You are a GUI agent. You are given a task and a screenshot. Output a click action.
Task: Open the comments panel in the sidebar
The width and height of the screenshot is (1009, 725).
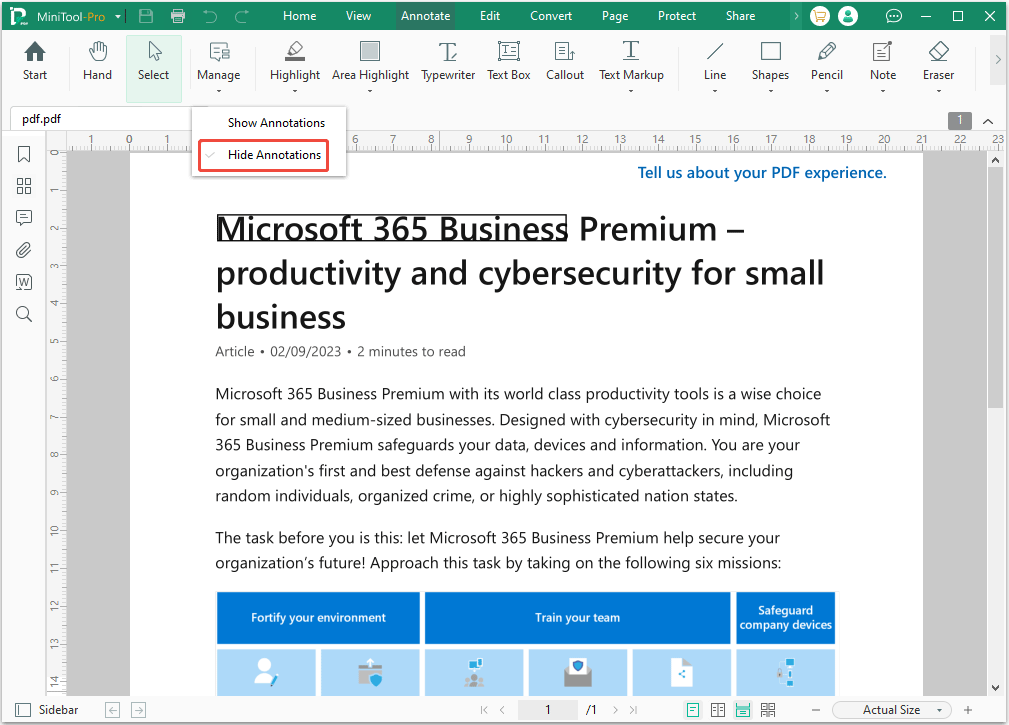(23, 217)
